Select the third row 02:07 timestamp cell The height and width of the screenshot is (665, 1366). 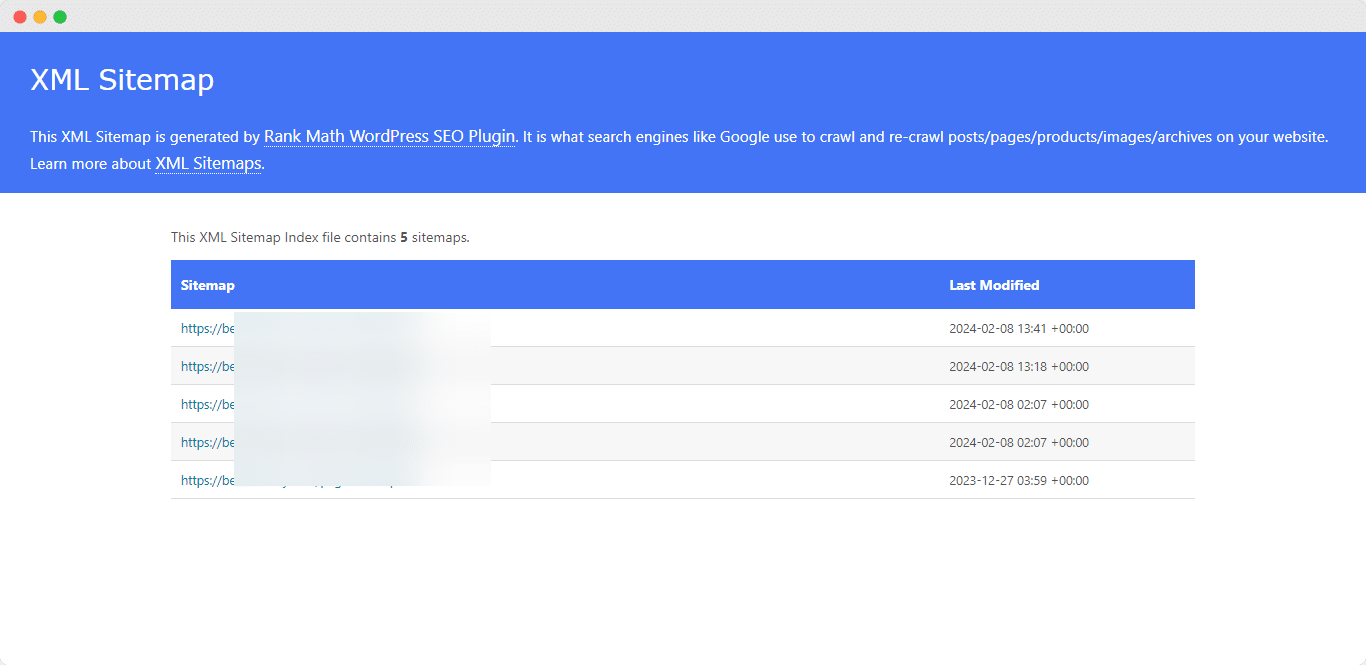1018,404
